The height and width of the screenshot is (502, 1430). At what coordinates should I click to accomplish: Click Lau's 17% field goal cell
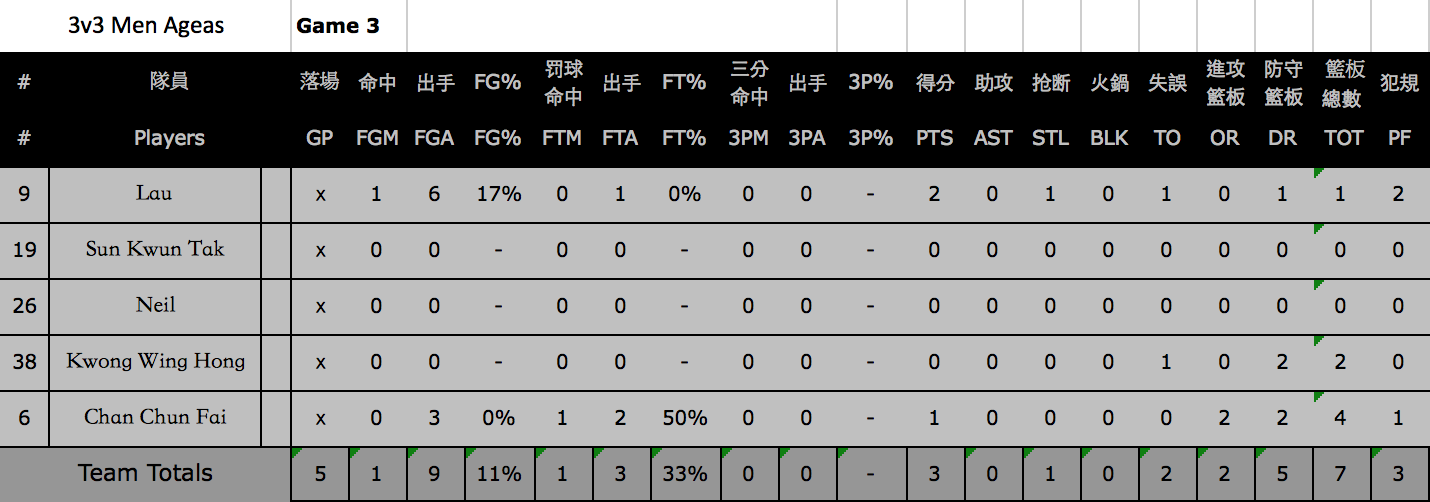pos(498,194)
